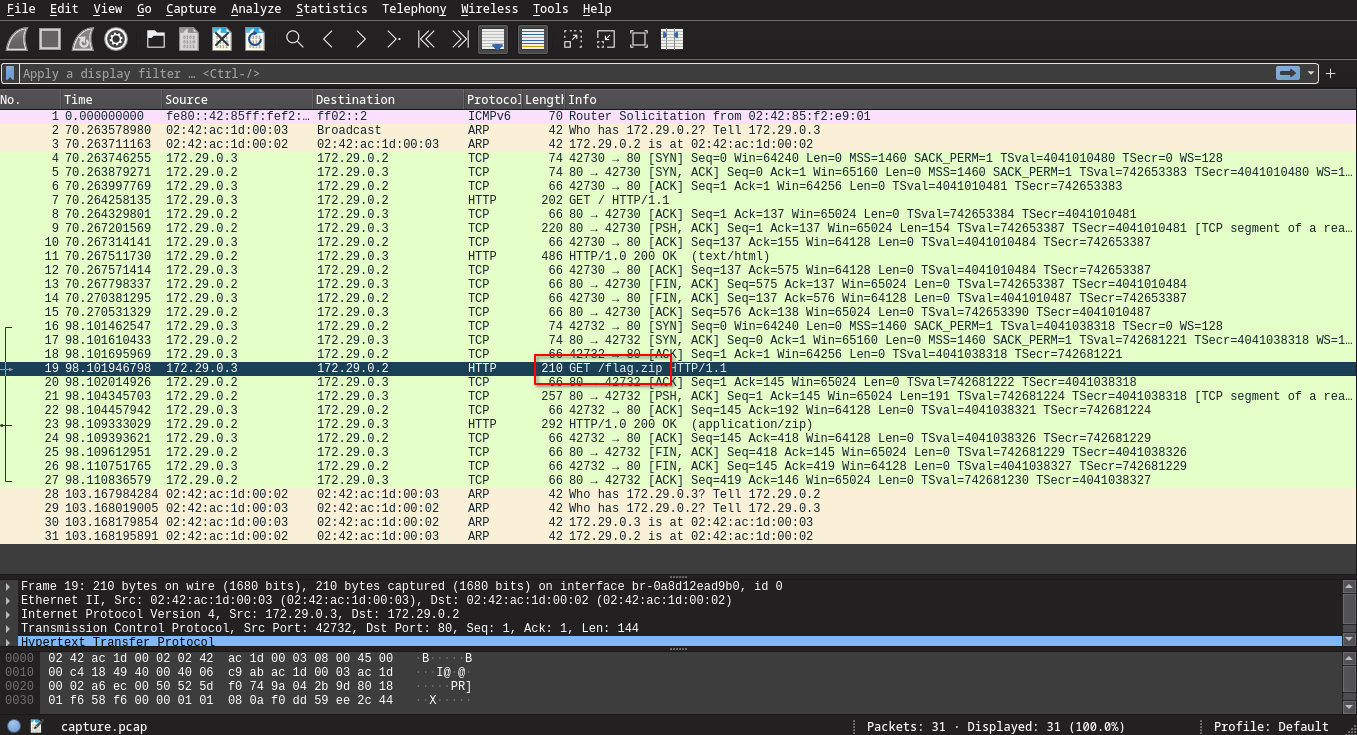Toggle auto-scroll during live capture

point(493,39)
